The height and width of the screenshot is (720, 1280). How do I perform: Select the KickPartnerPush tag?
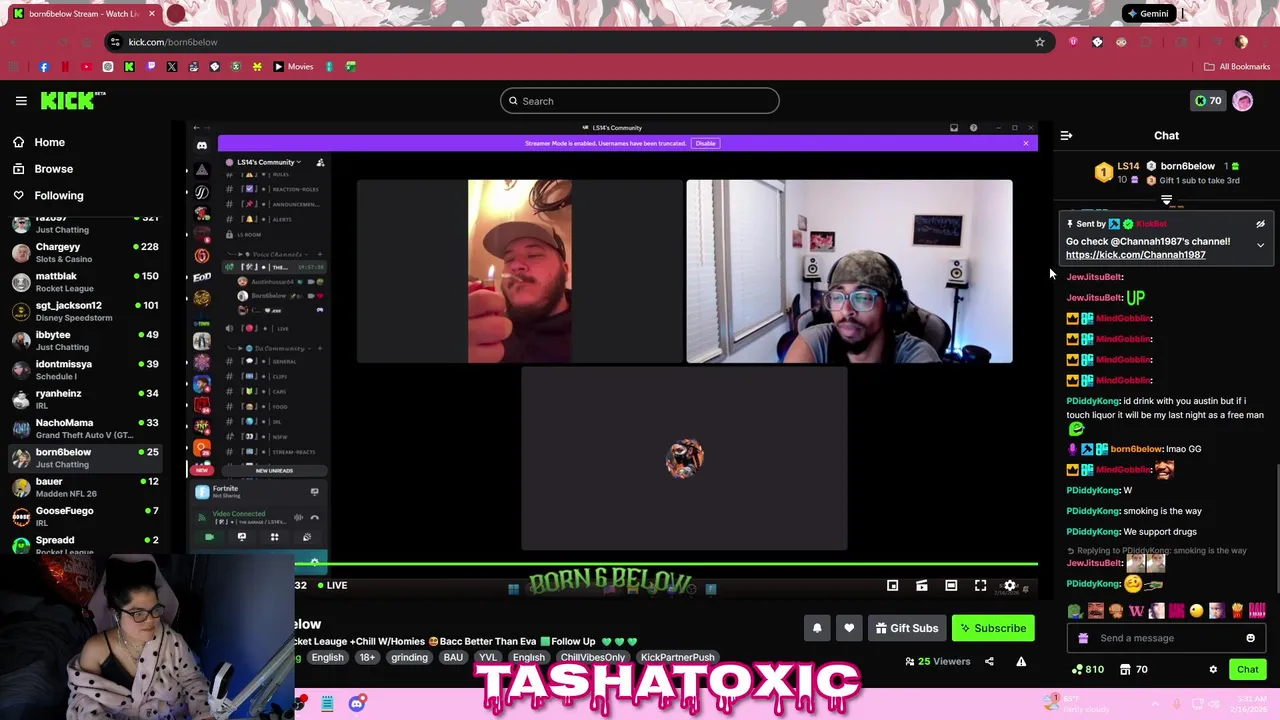tap(678, 658)
